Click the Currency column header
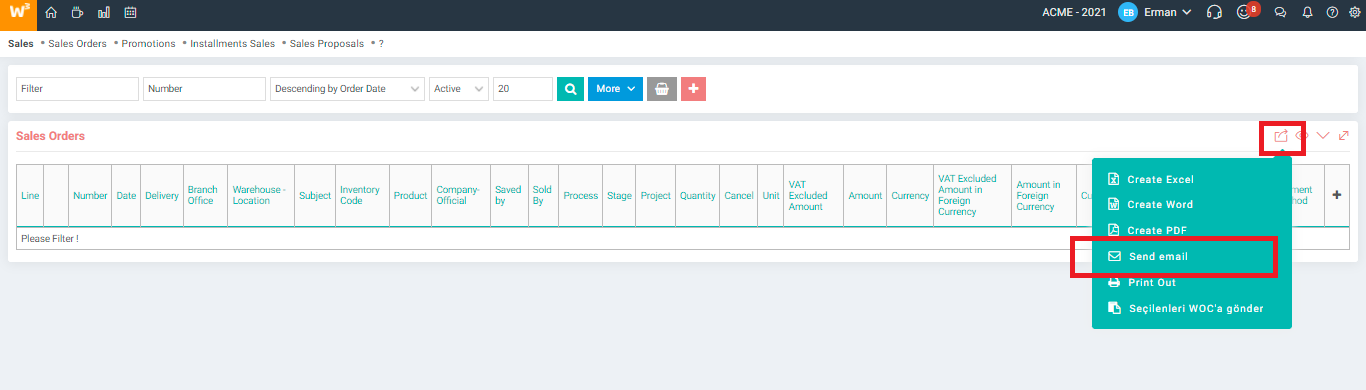This screenshot has height=390, width=1366. (x=911, y=196)
